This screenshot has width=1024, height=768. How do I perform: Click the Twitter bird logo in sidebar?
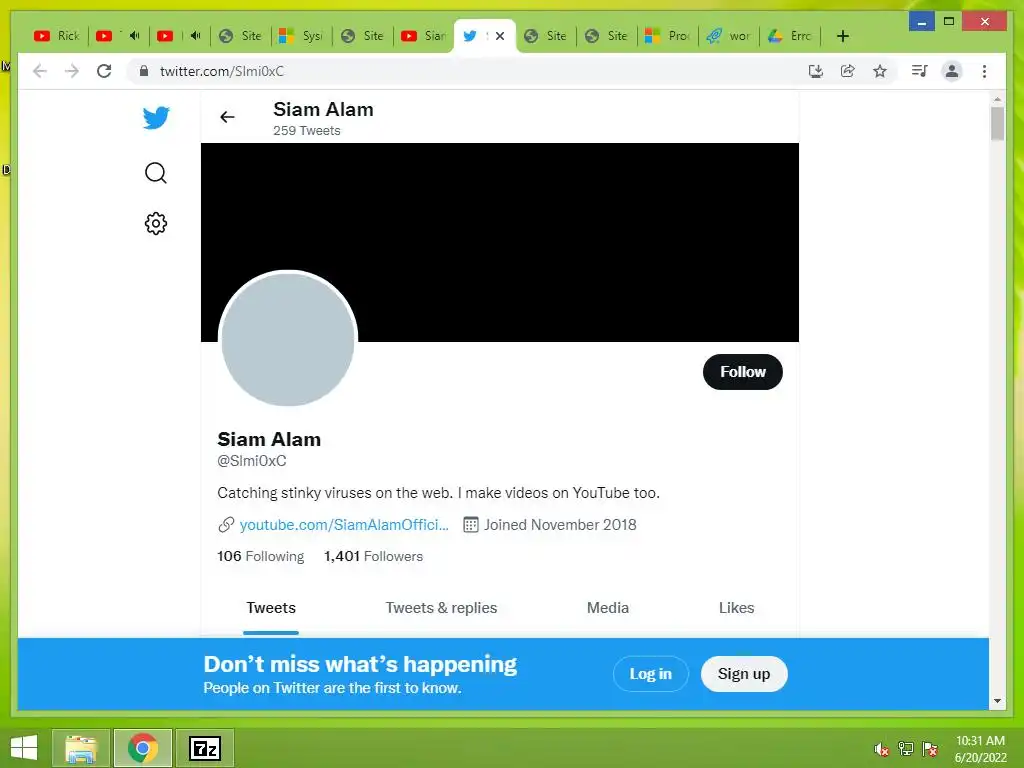[x=156, y=118]
